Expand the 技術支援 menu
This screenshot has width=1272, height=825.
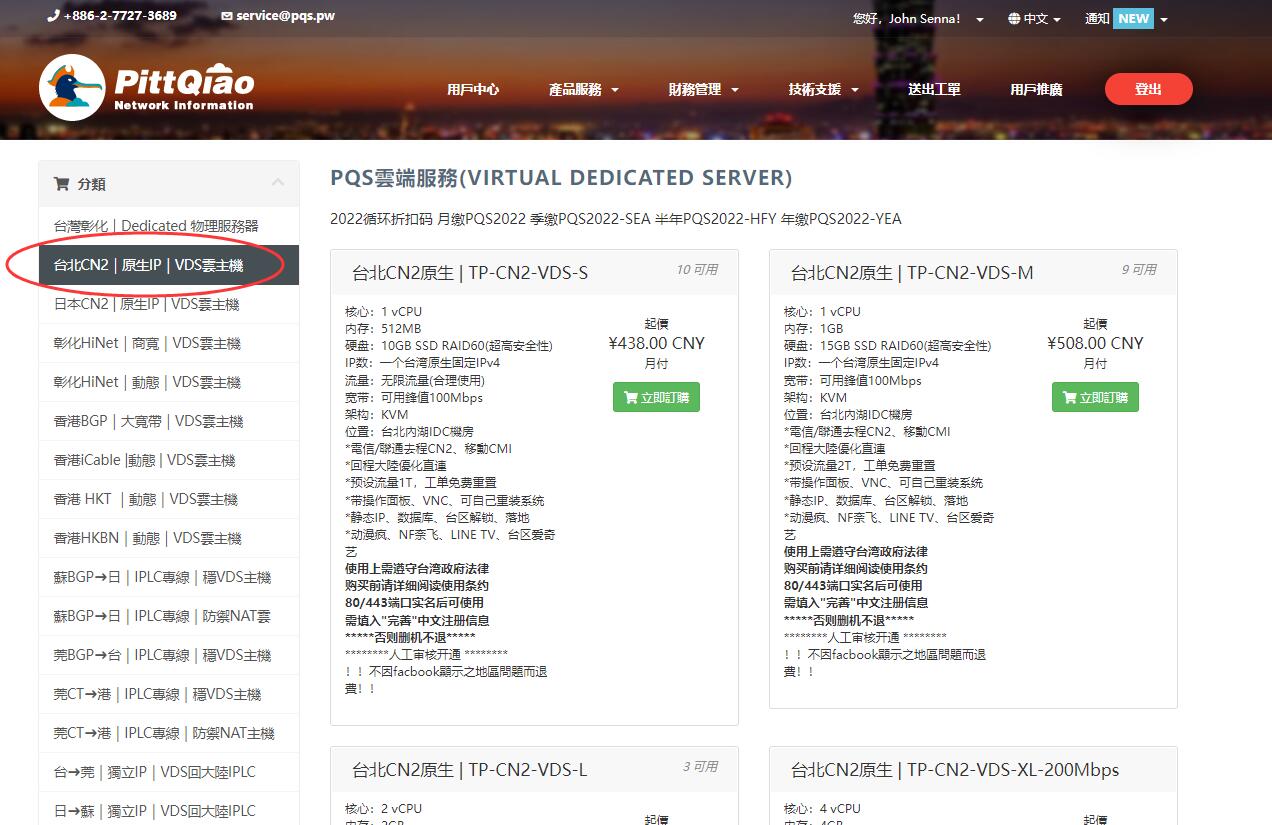[x=824, y=89]
